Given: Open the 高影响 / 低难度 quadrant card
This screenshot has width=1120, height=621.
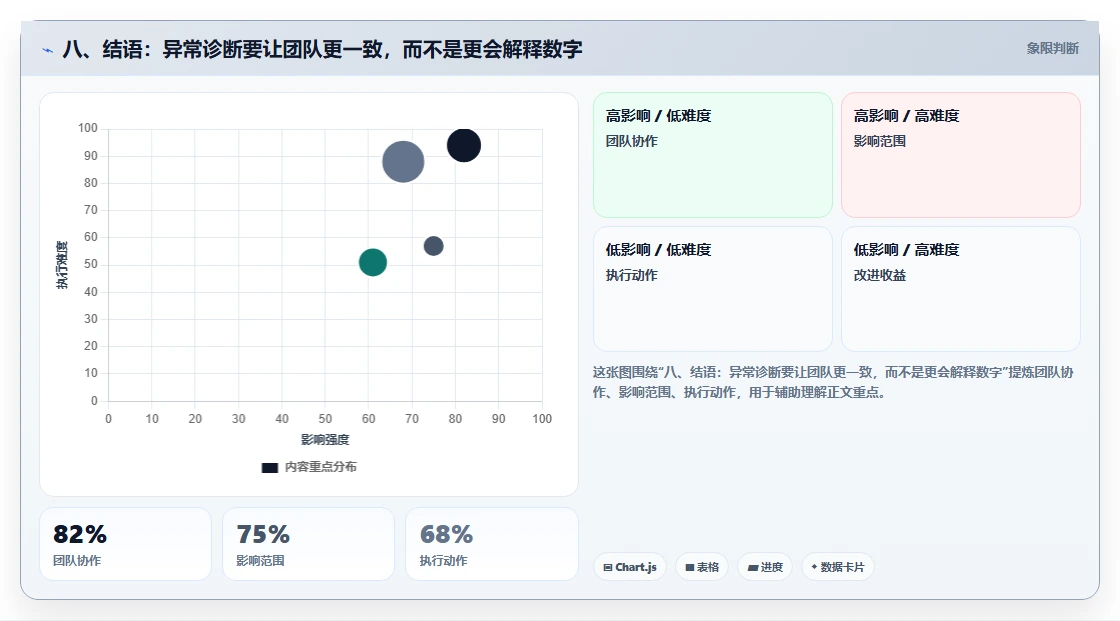Looking at the screenshot, I should (713, 155).
